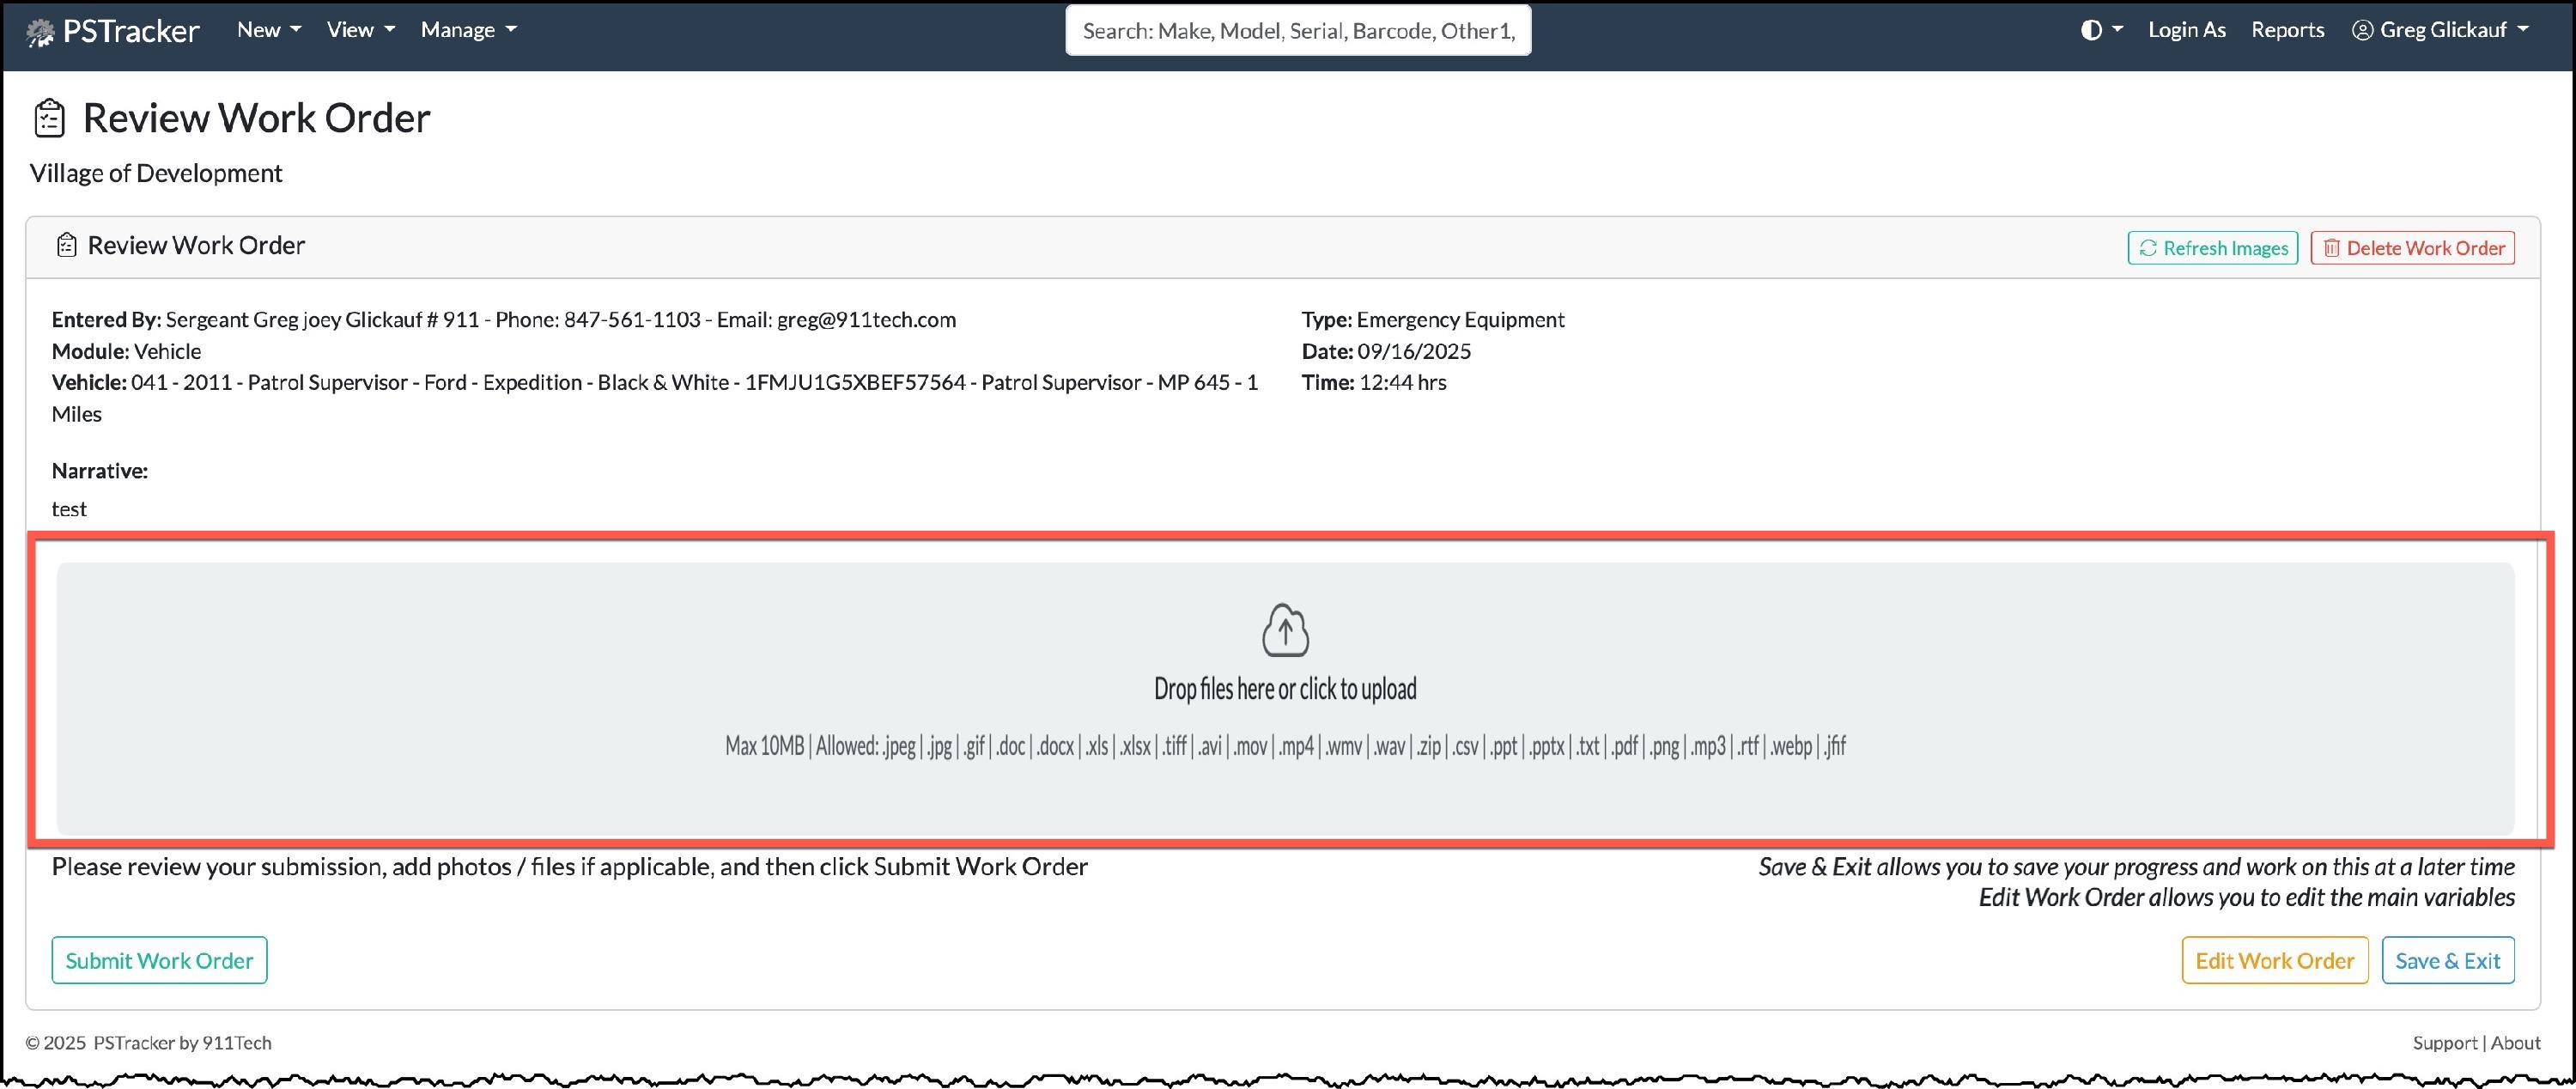The image size is (2576, 1089).
Task: Click the half-circle theme contrast icon
Action: [2091, 30]
